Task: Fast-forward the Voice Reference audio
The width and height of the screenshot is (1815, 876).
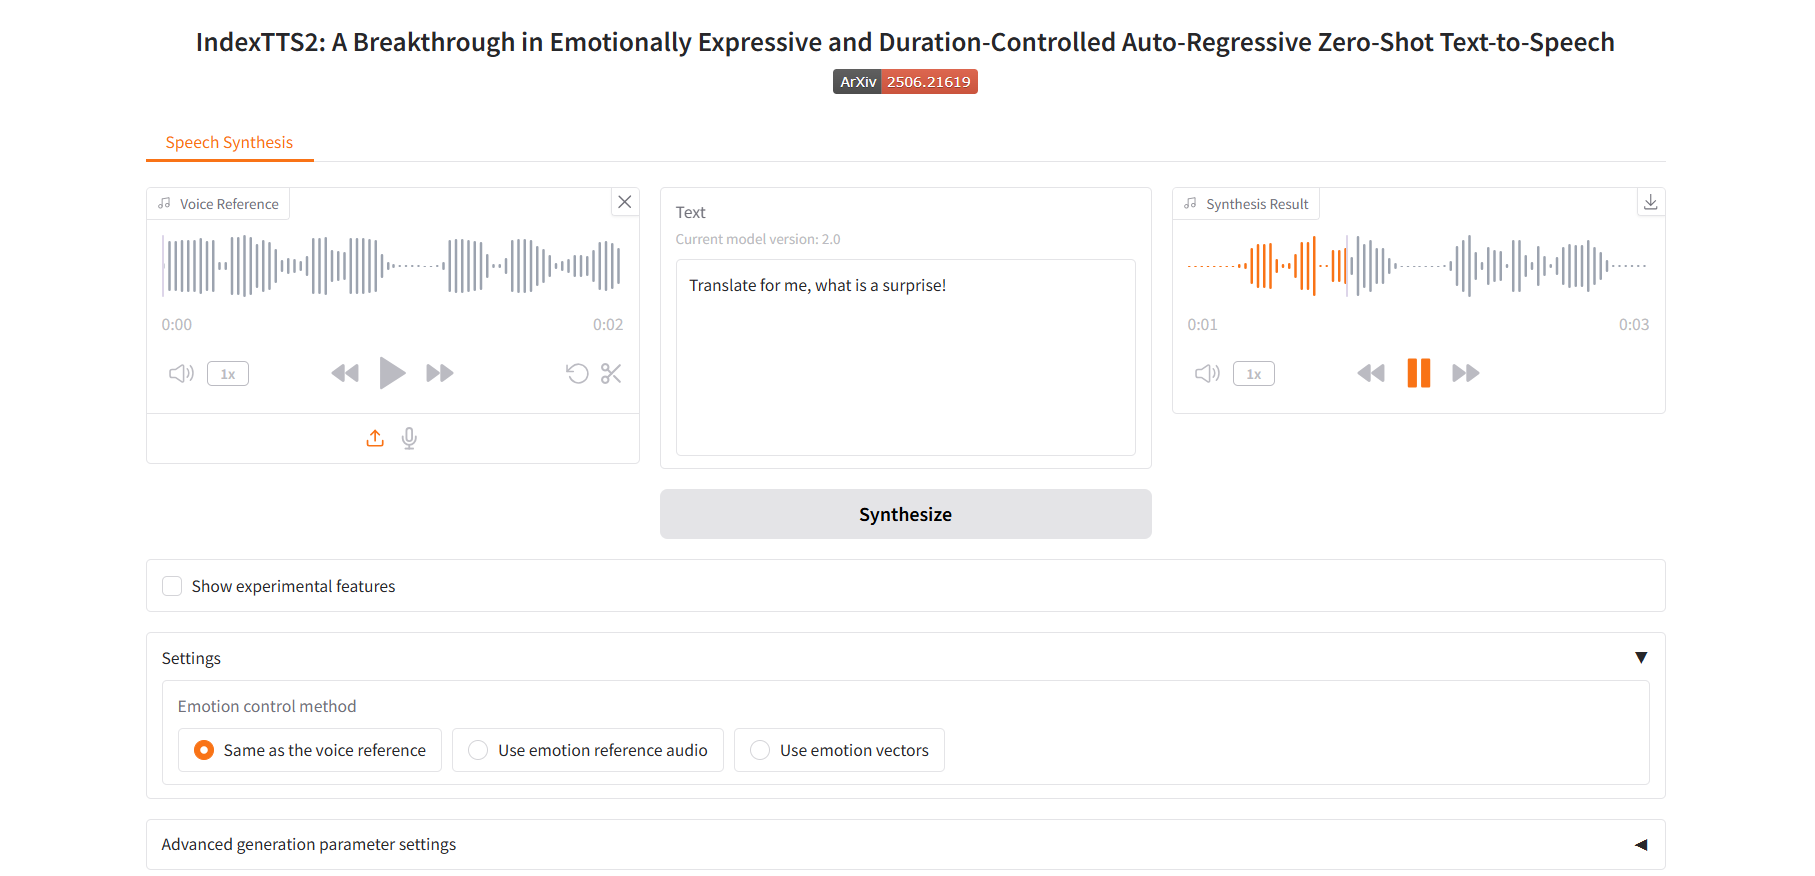Action: point(440,373)
